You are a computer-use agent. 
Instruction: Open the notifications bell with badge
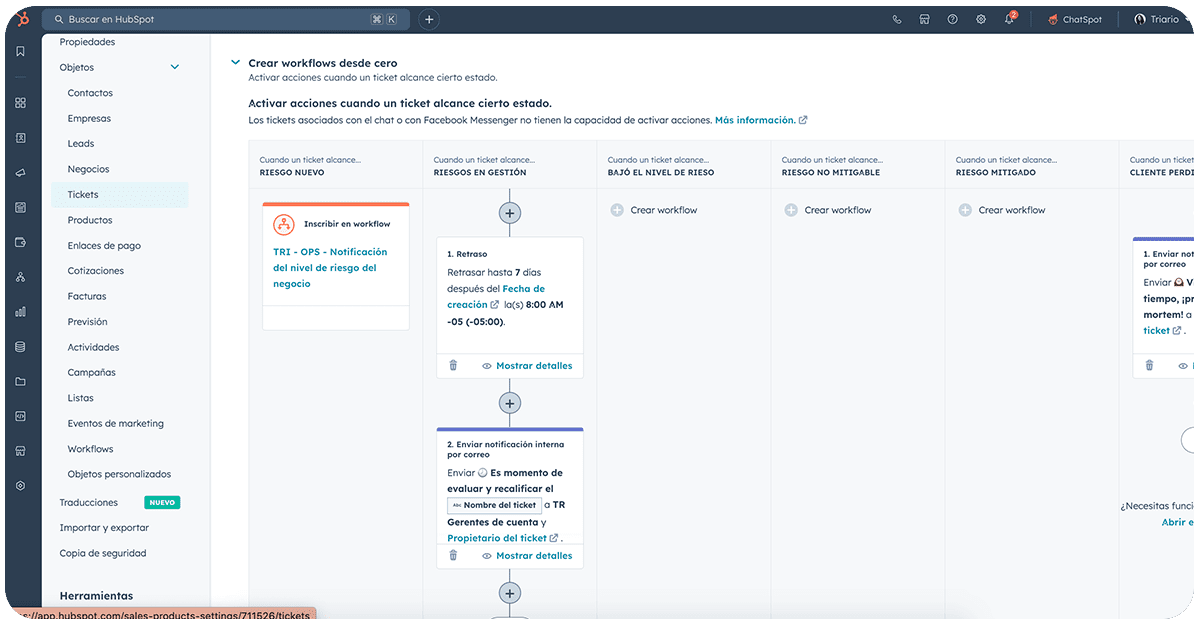pyautogui.click(x=1010, y=19)
